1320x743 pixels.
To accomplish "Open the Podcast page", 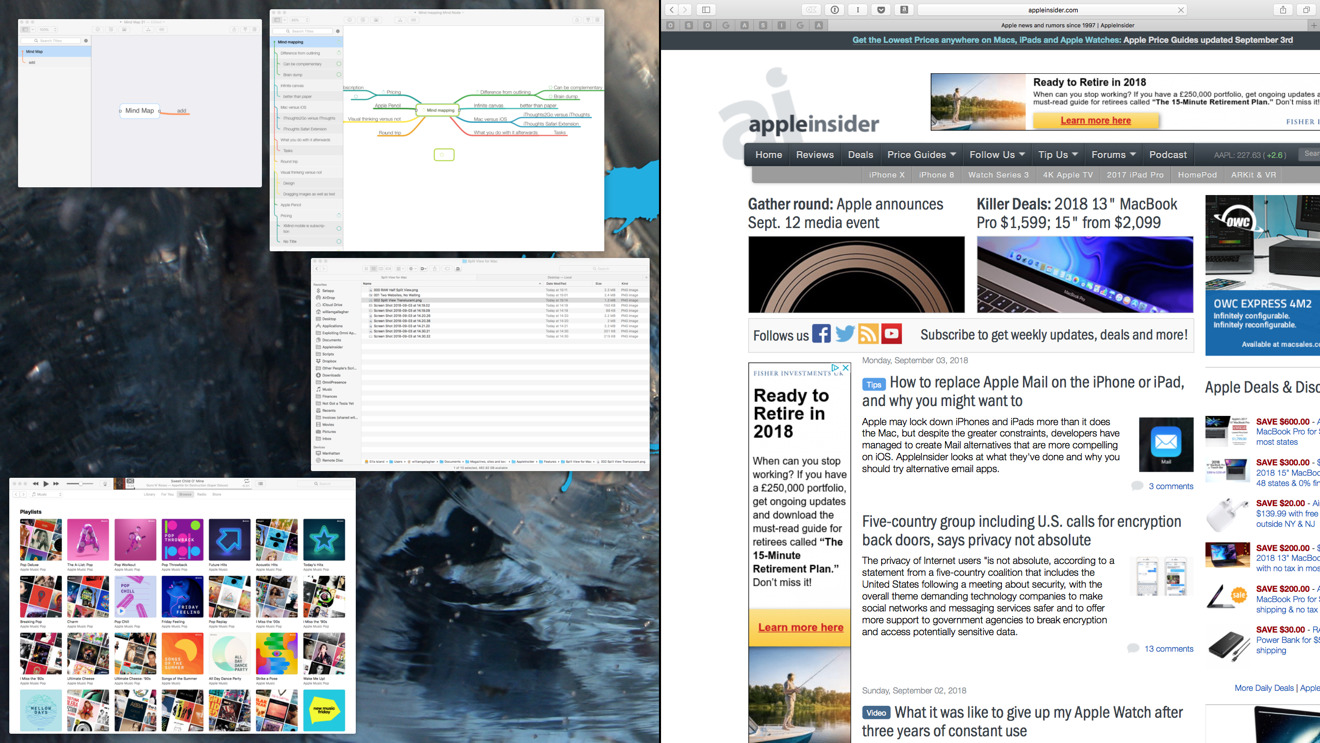I will click(x=1167, y=155).
